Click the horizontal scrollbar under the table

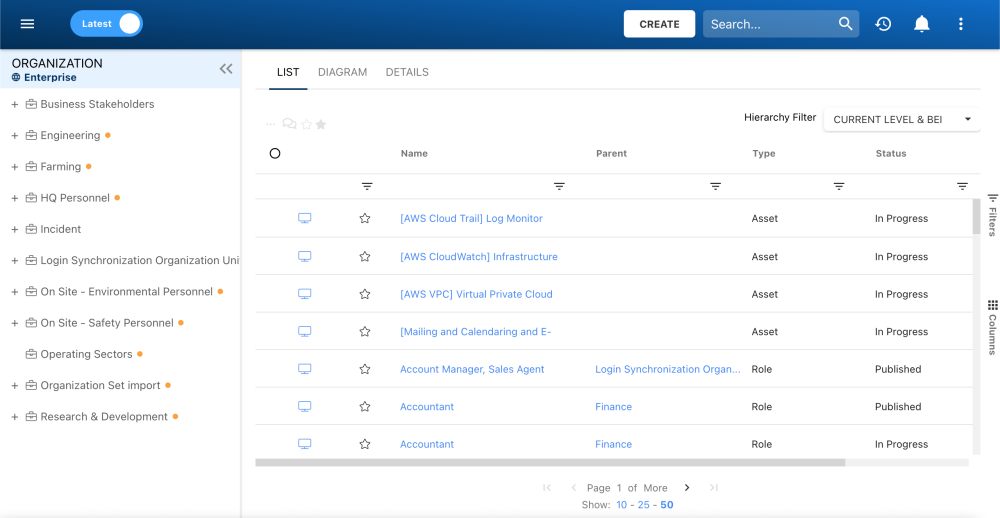click(x=550, y=463)
